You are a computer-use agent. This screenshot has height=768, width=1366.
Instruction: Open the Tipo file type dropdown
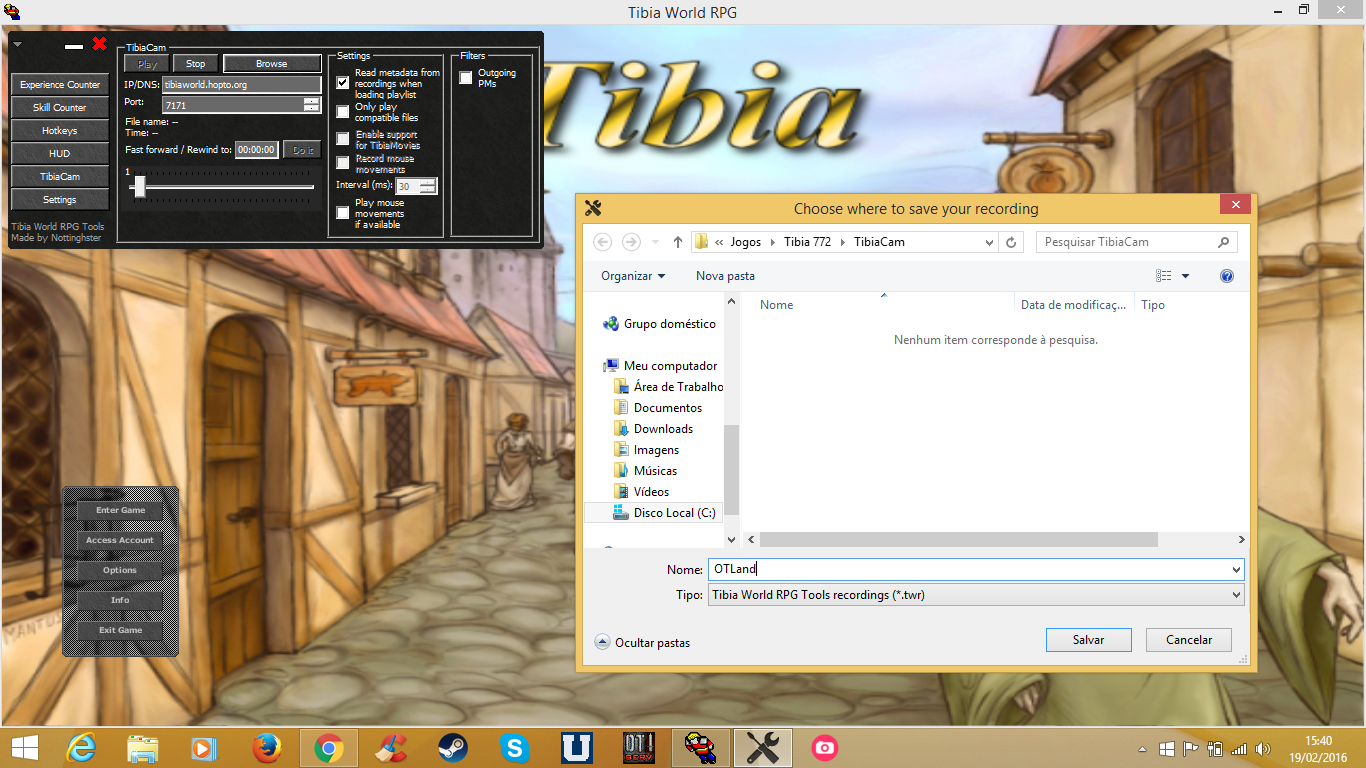(x=1235, y=595)
